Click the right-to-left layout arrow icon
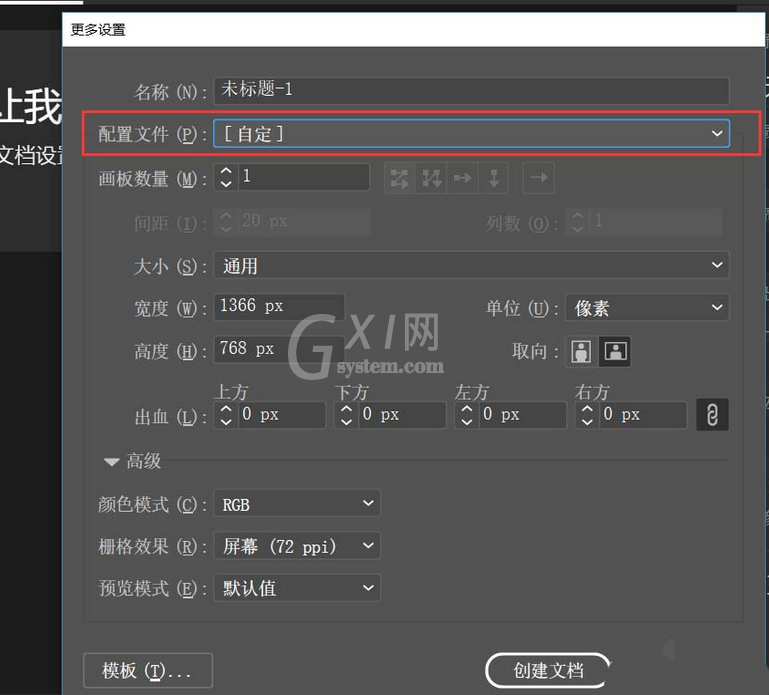The height and width of the screenshot is (695, 769). [x=538, y=178]
